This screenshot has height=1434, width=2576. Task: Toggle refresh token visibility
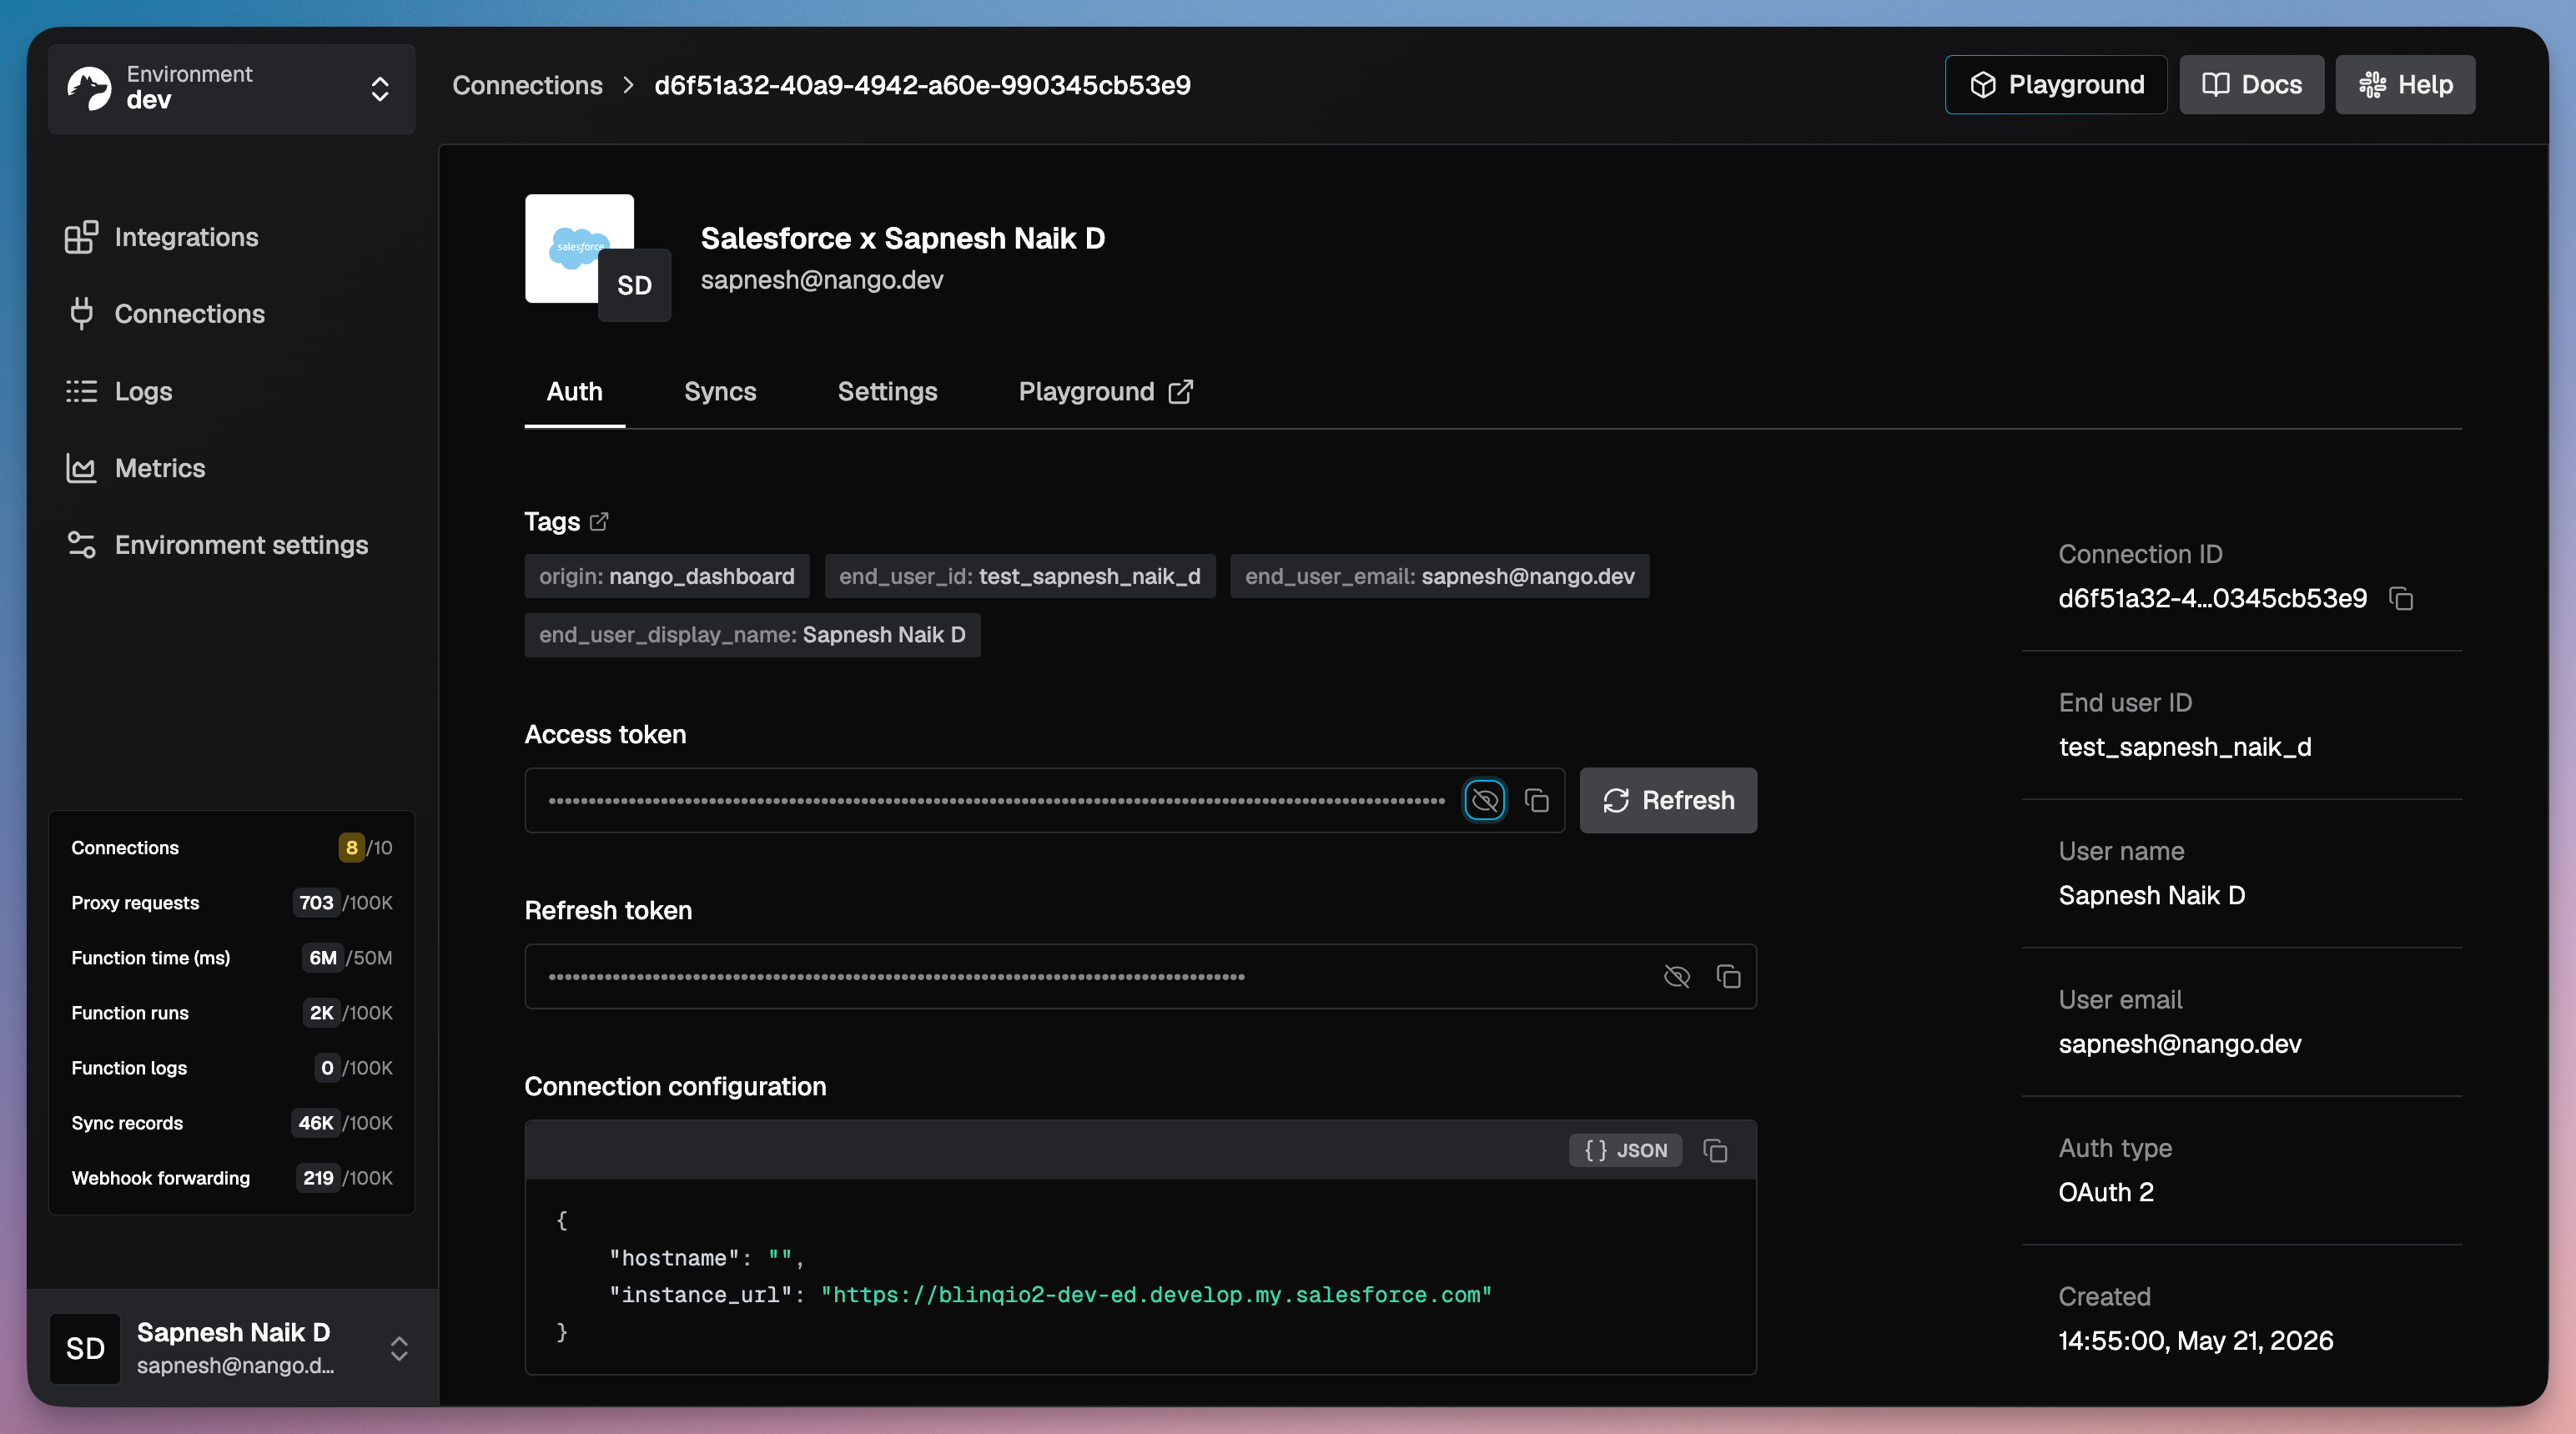click(1677, 976)
